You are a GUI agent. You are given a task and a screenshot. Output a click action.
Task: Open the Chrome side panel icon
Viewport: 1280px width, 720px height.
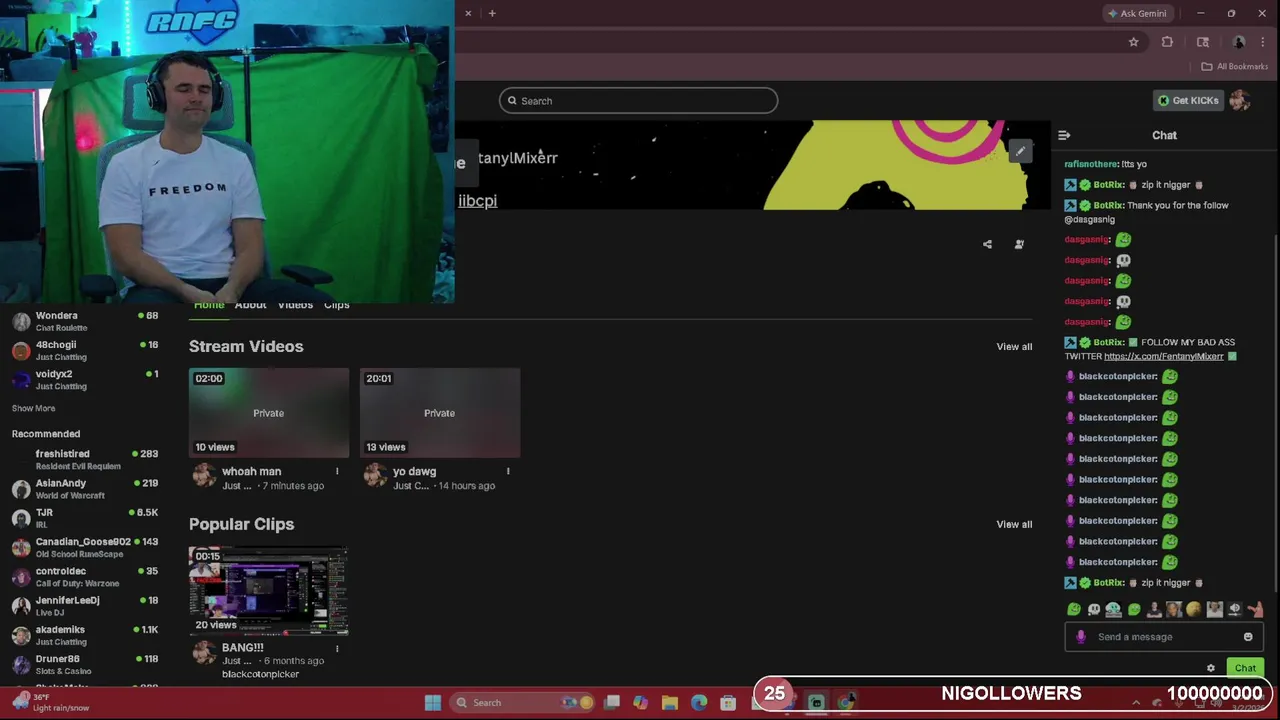point(1203,42)
